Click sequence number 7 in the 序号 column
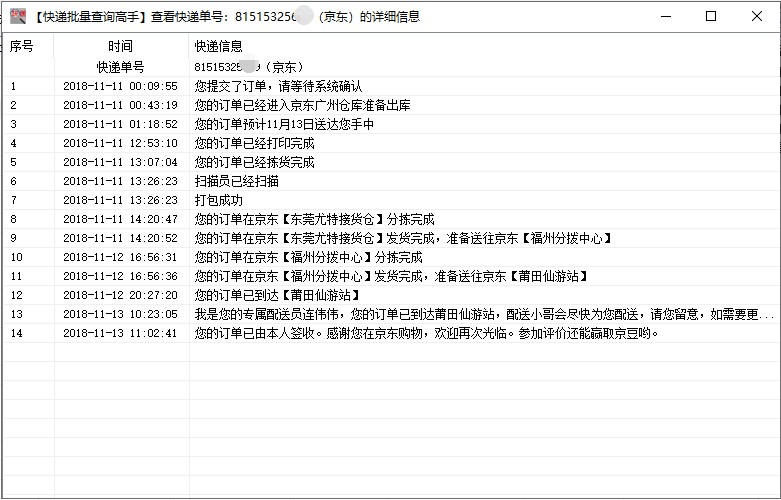The image size is (781, 500). (x=13, y=200)
